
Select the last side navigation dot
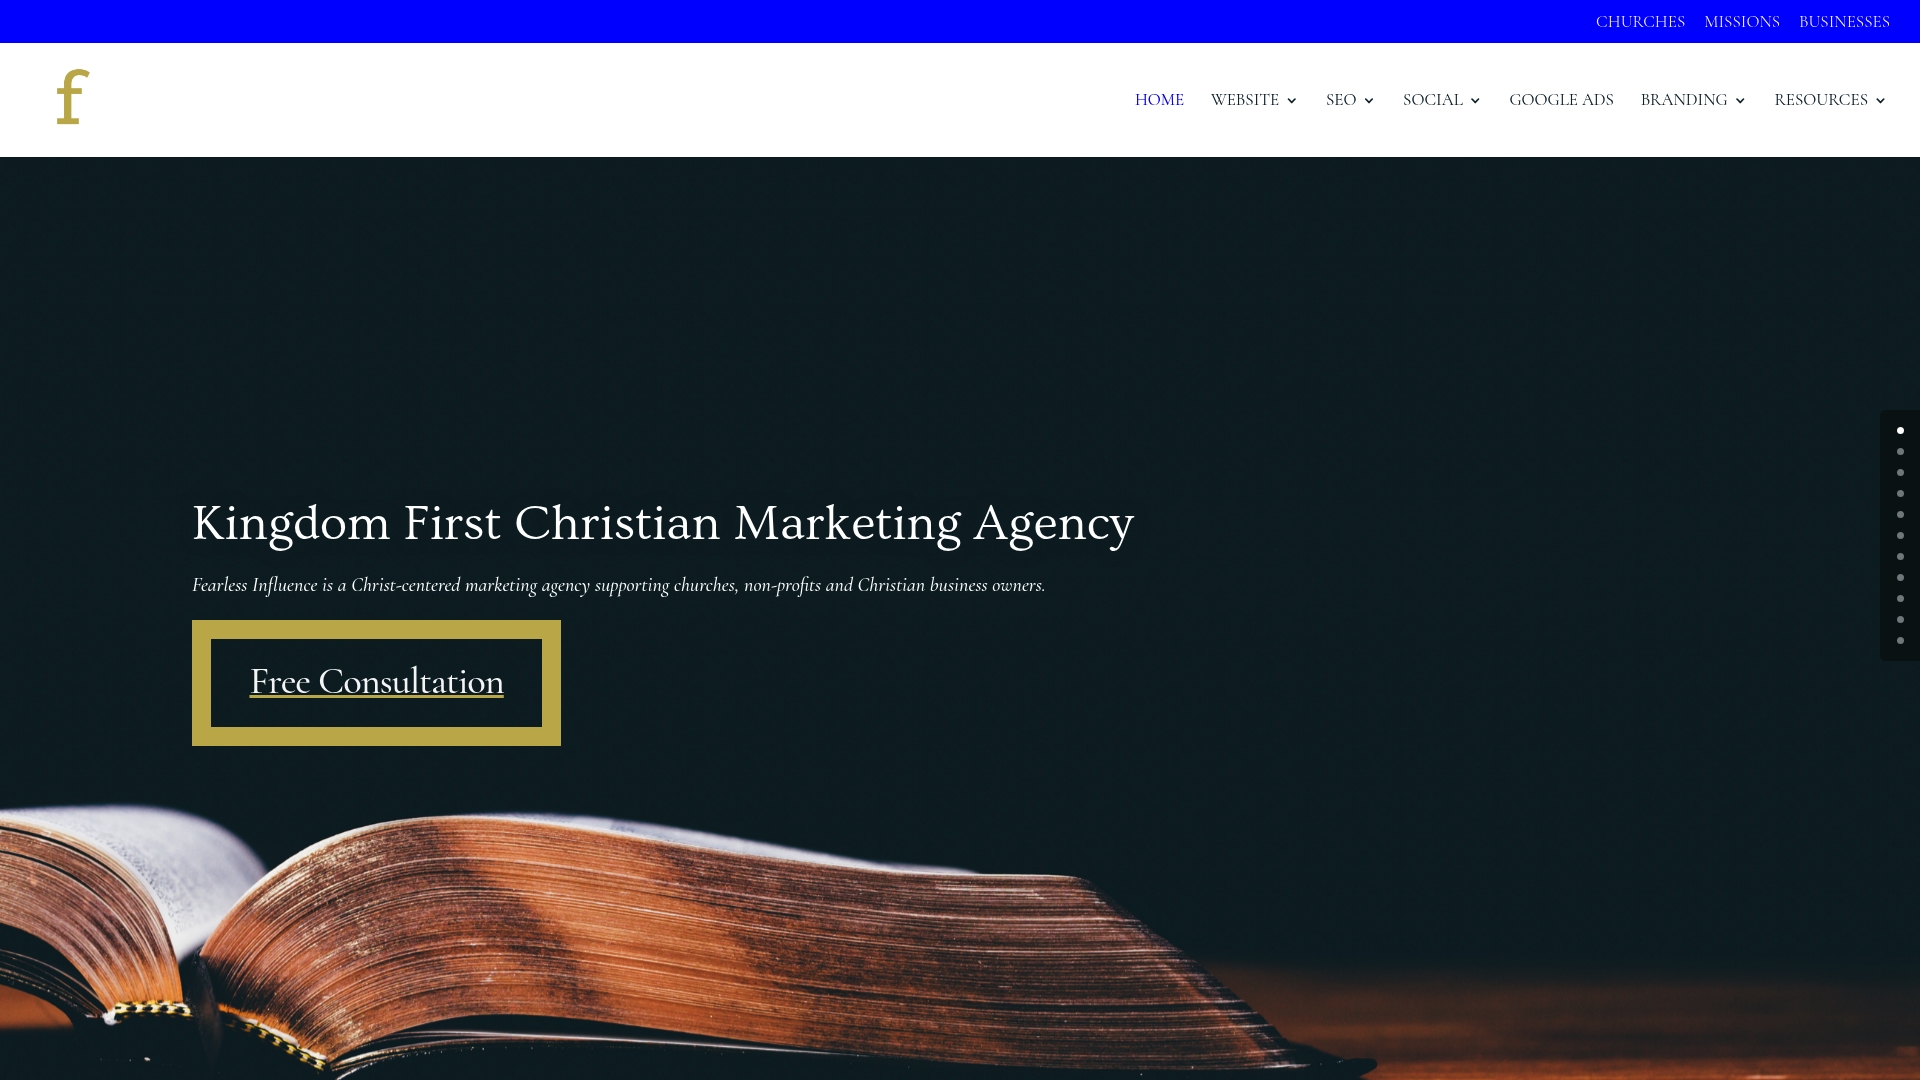click(x=1900, y=640)
